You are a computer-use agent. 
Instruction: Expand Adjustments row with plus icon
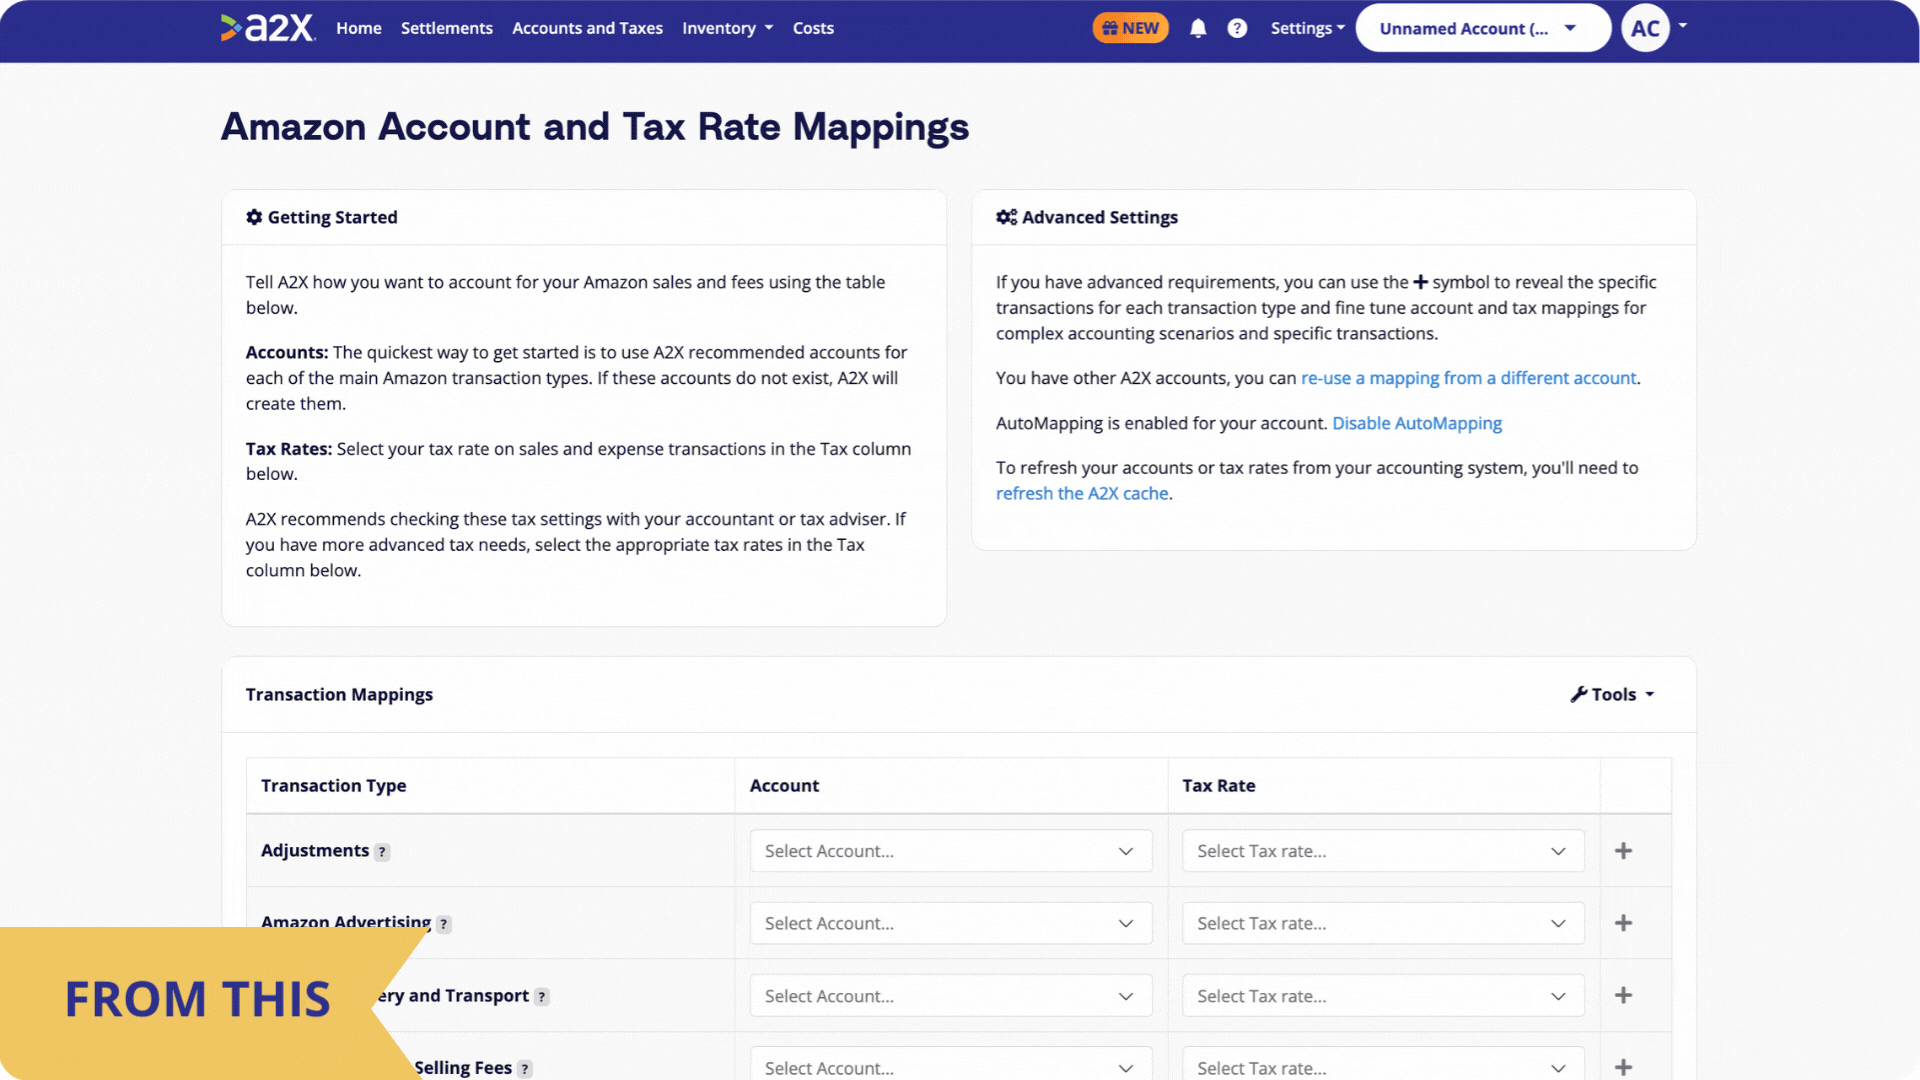(1623, 851)
